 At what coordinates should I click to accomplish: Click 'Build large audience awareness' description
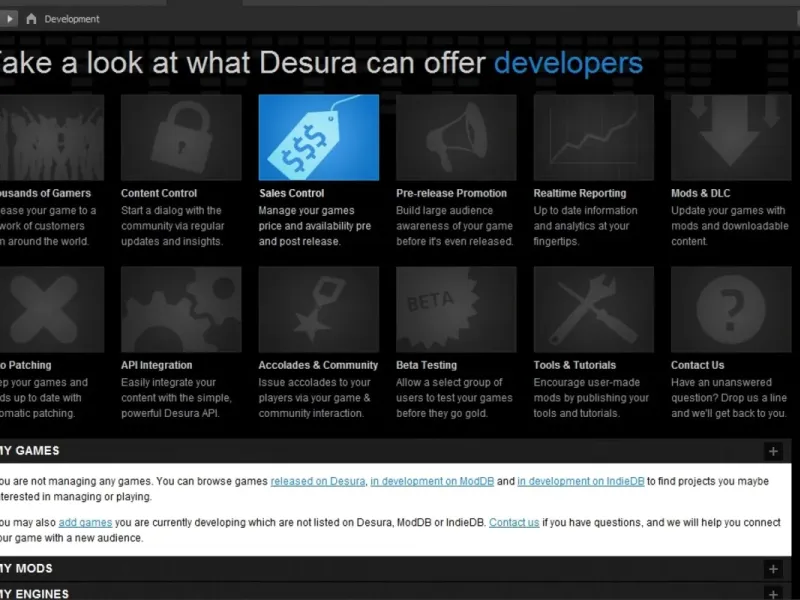click(455, 226)
